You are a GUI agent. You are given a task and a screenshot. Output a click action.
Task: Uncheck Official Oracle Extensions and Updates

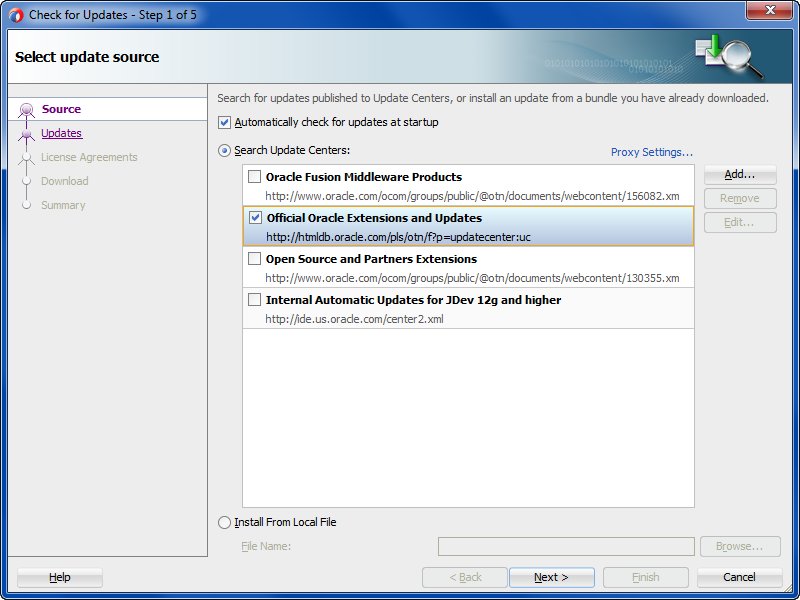point(255,218)
